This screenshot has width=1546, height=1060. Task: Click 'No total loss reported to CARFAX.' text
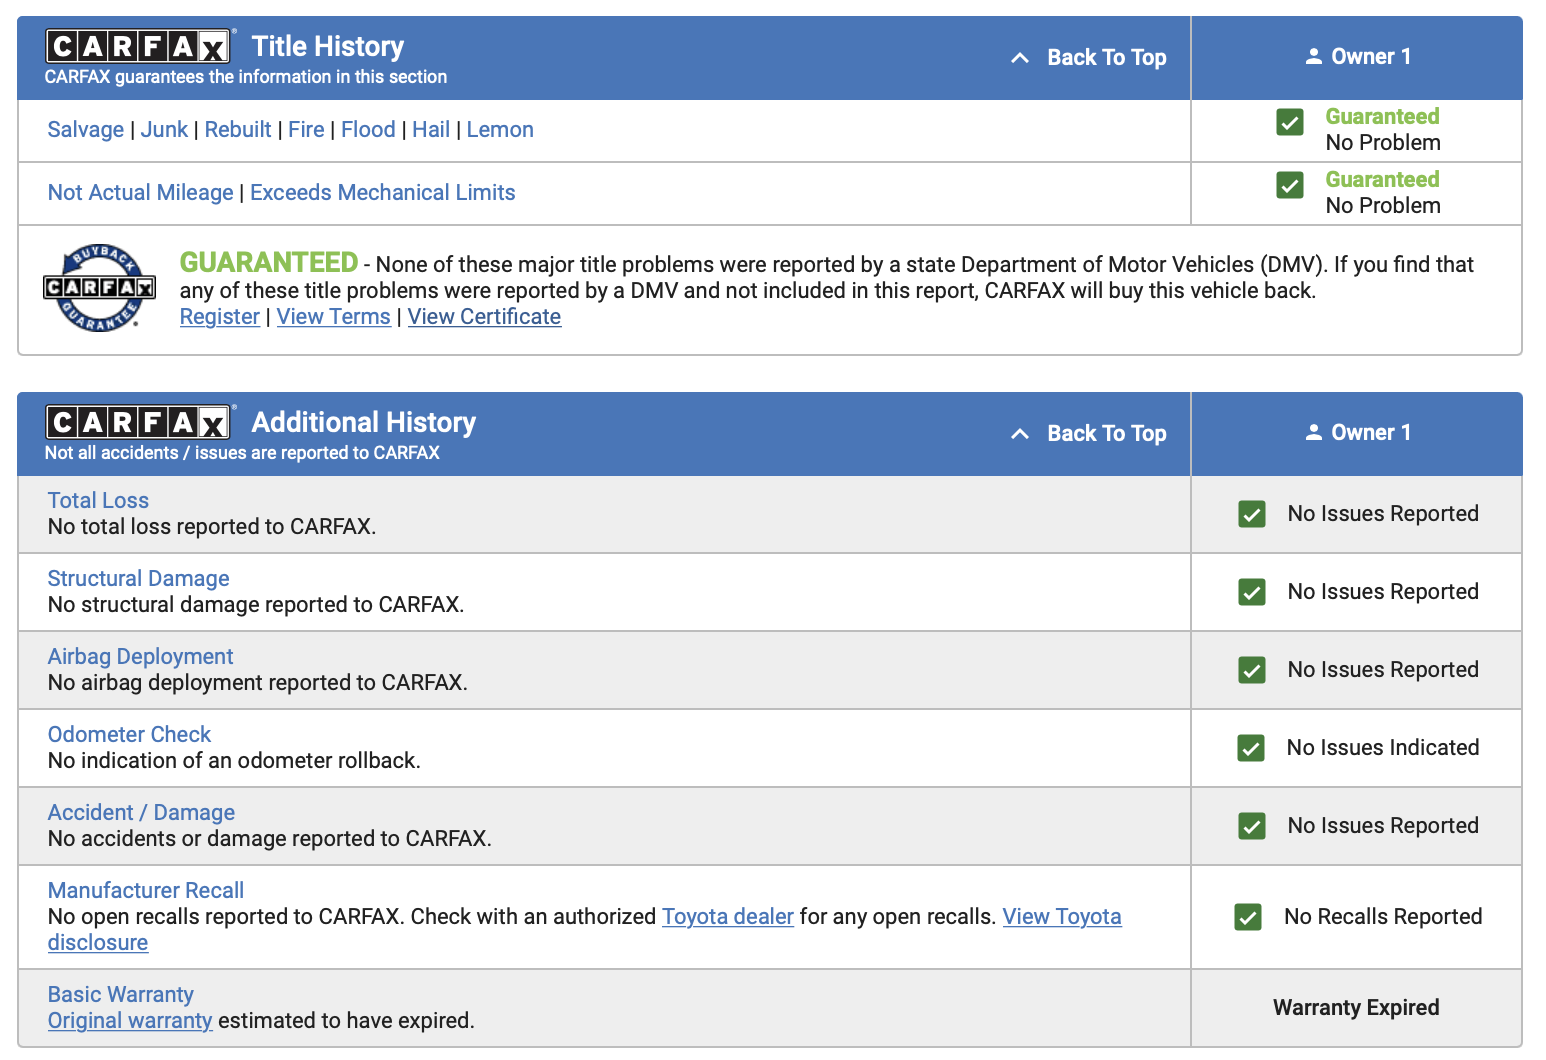[212, 527]
